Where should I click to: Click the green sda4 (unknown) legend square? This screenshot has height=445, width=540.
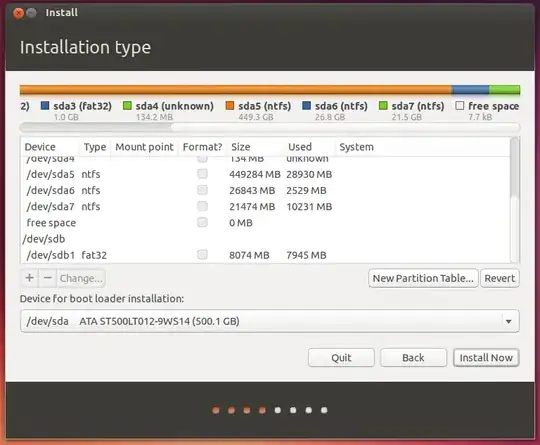tap(127, 105)
